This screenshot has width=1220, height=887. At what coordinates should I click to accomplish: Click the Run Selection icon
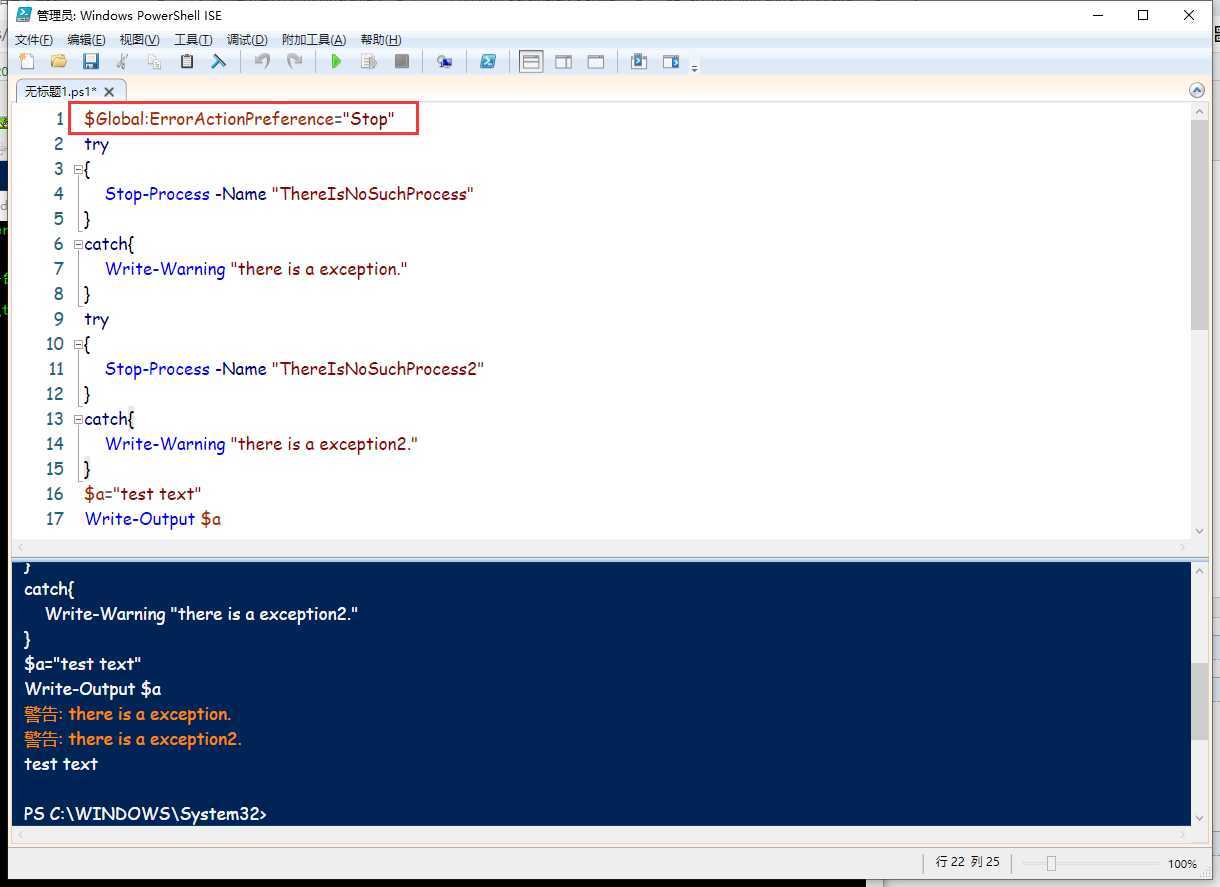pyautogui.click(x=369, y=62)
